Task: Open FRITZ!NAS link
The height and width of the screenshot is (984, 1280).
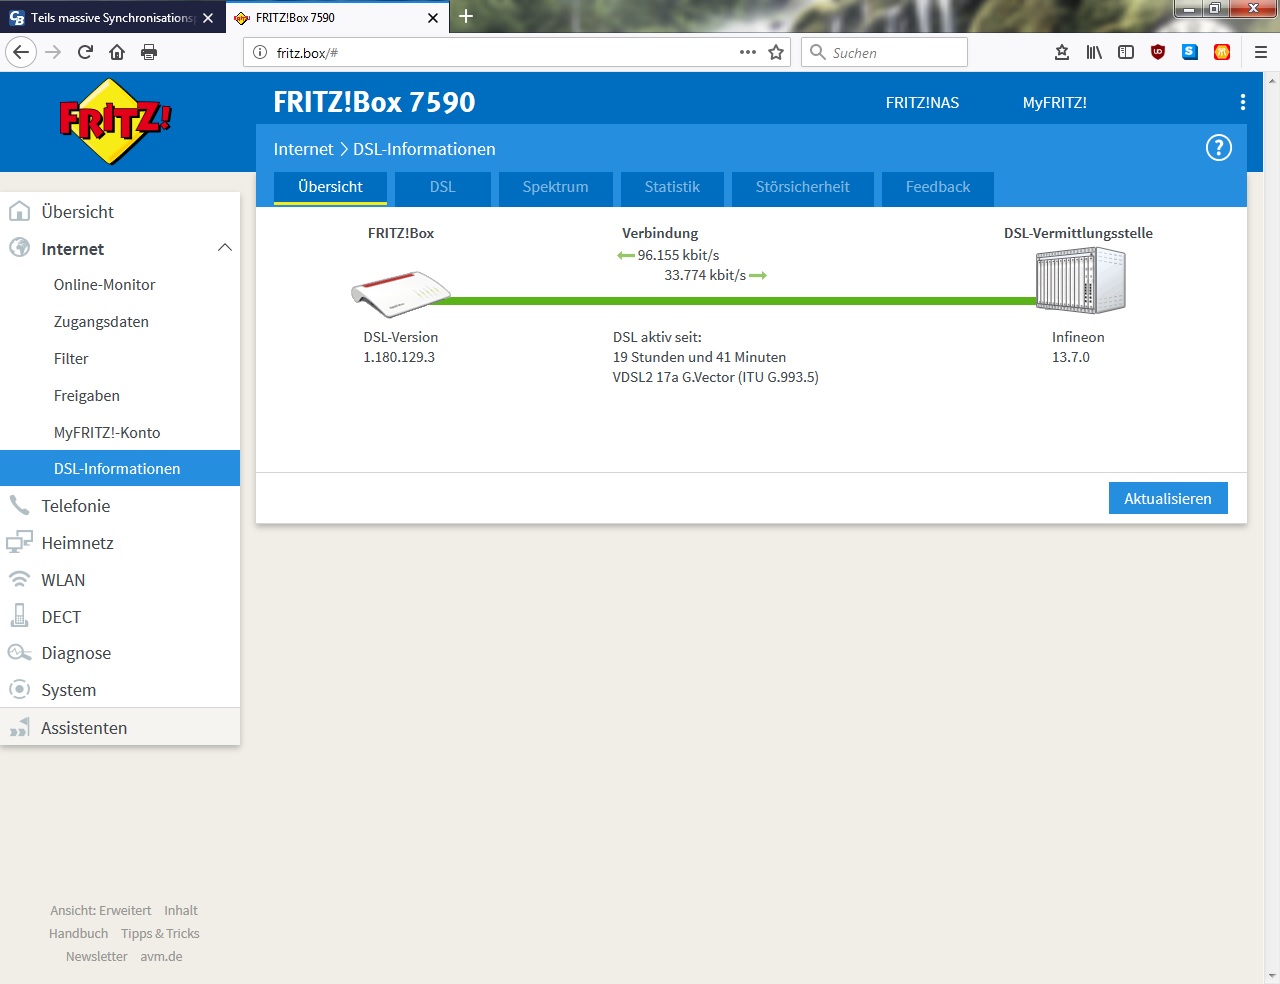Action: click(x=922, y=102)
